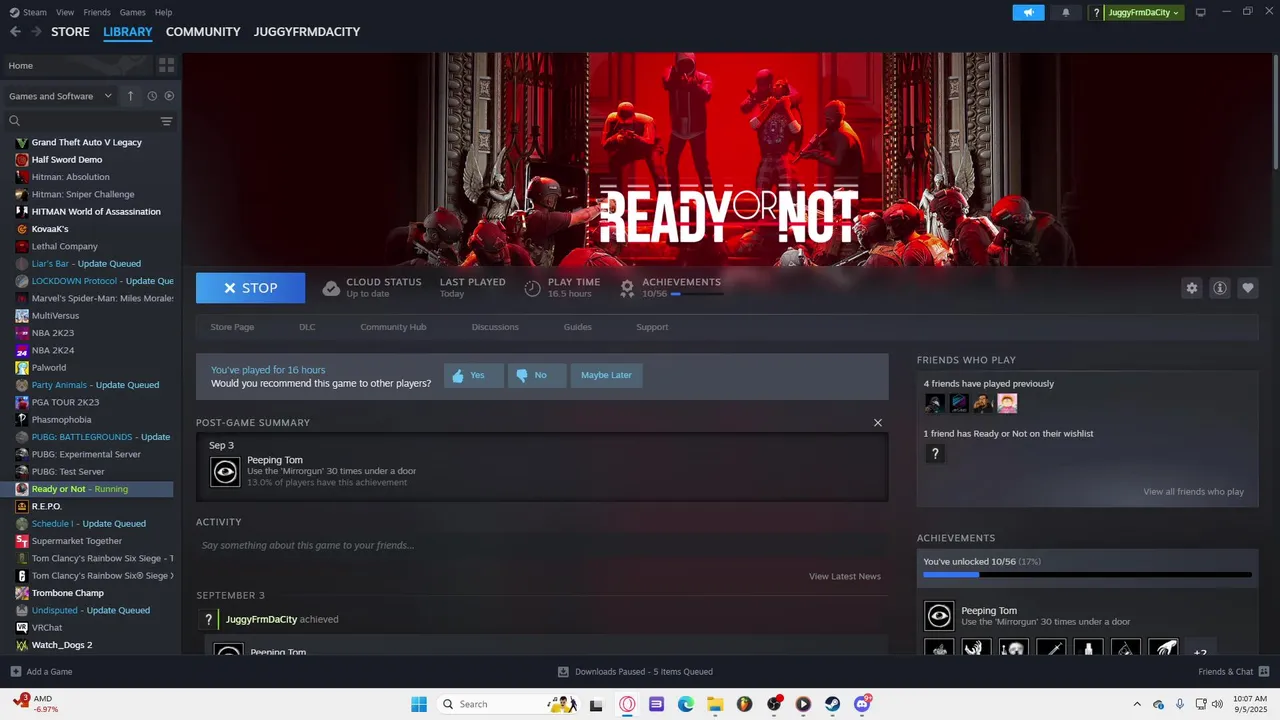Go forward with the right navigation arrow
Viewport: 1280px width, 720px height.
click(37, 32)
